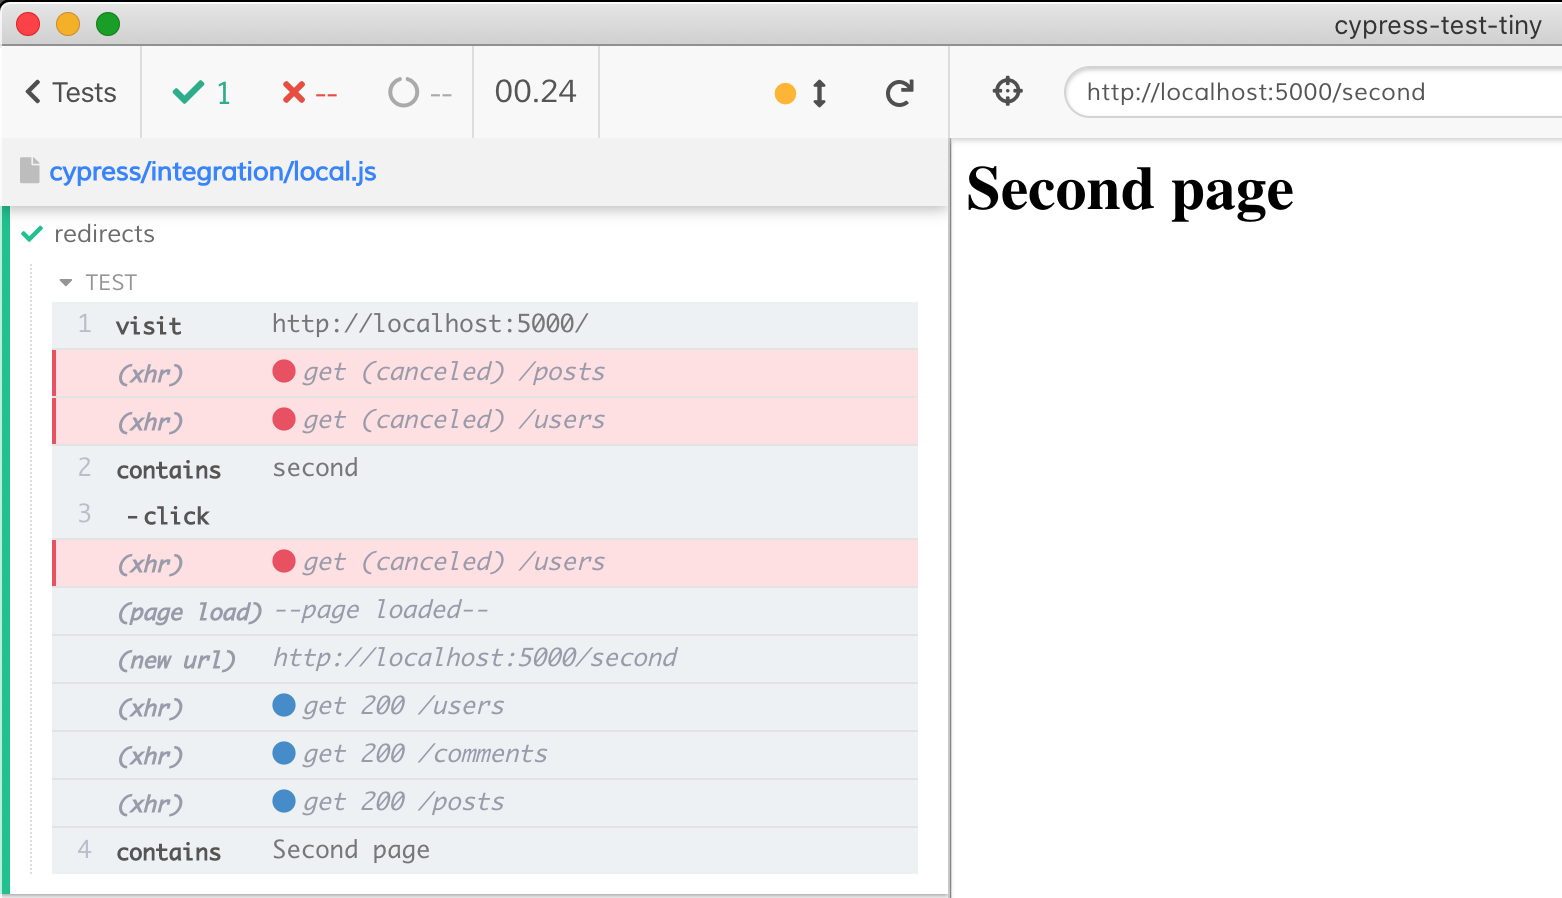Click the green passed tests checkmark icon

(186, 91)
